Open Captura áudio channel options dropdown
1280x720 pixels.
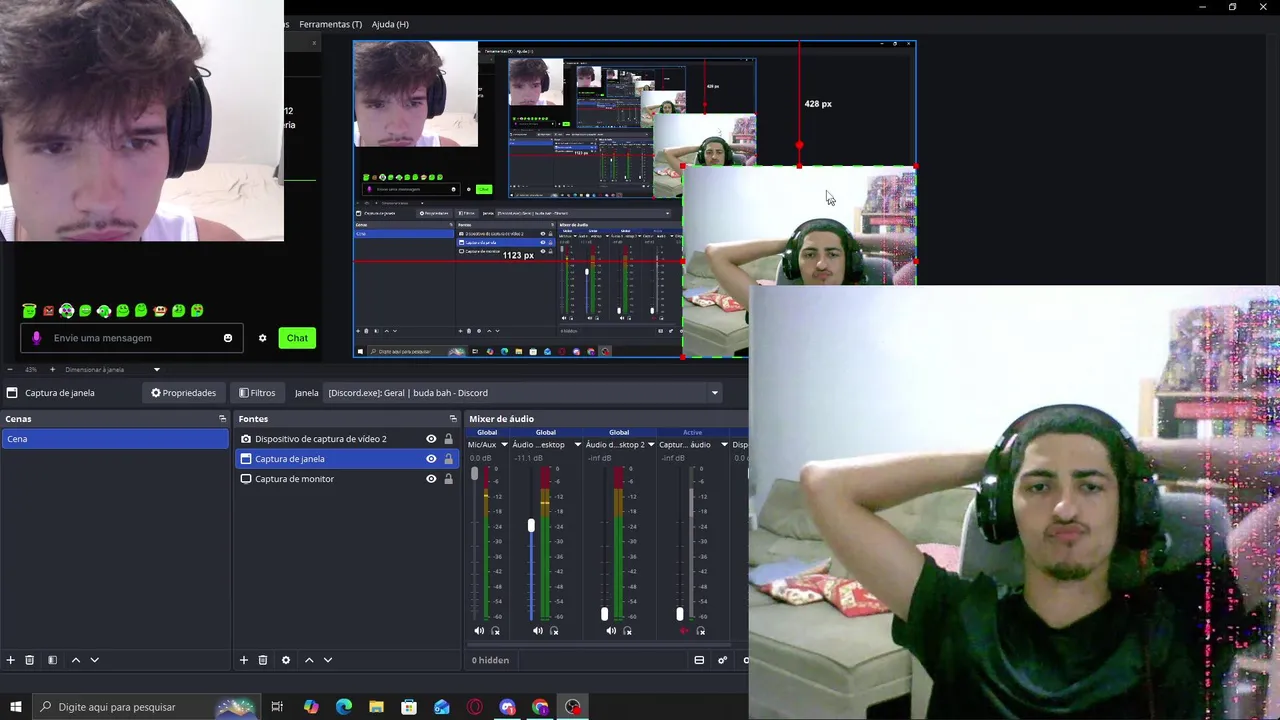coord(724,445)
